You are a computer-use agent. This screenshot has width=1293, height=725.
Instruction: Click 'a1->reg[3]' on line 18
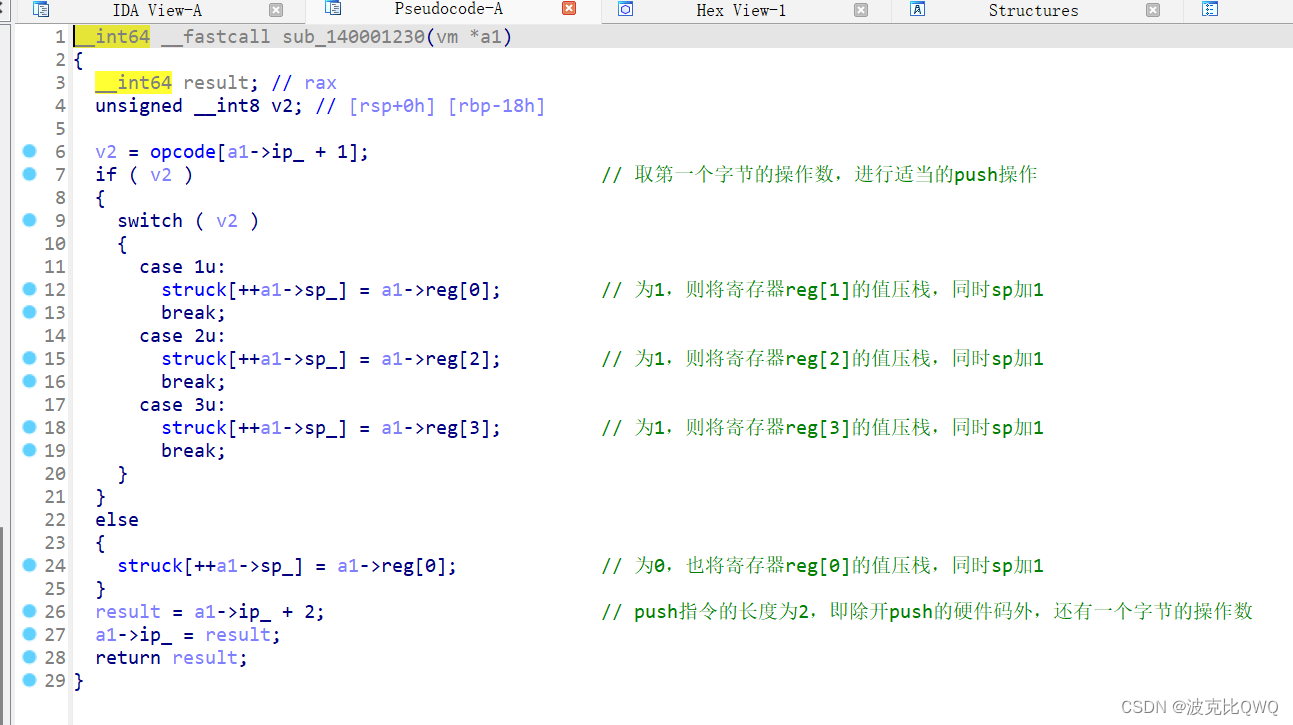(x=436, y=428)
